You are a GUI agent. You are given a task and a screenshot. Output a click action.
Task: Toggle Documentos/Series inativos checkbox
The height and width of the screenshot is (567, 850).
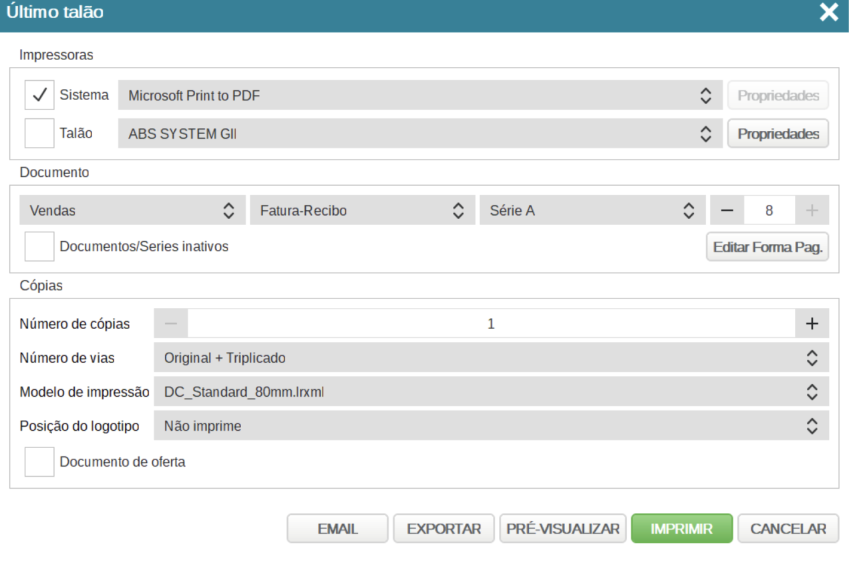[40, 246]
